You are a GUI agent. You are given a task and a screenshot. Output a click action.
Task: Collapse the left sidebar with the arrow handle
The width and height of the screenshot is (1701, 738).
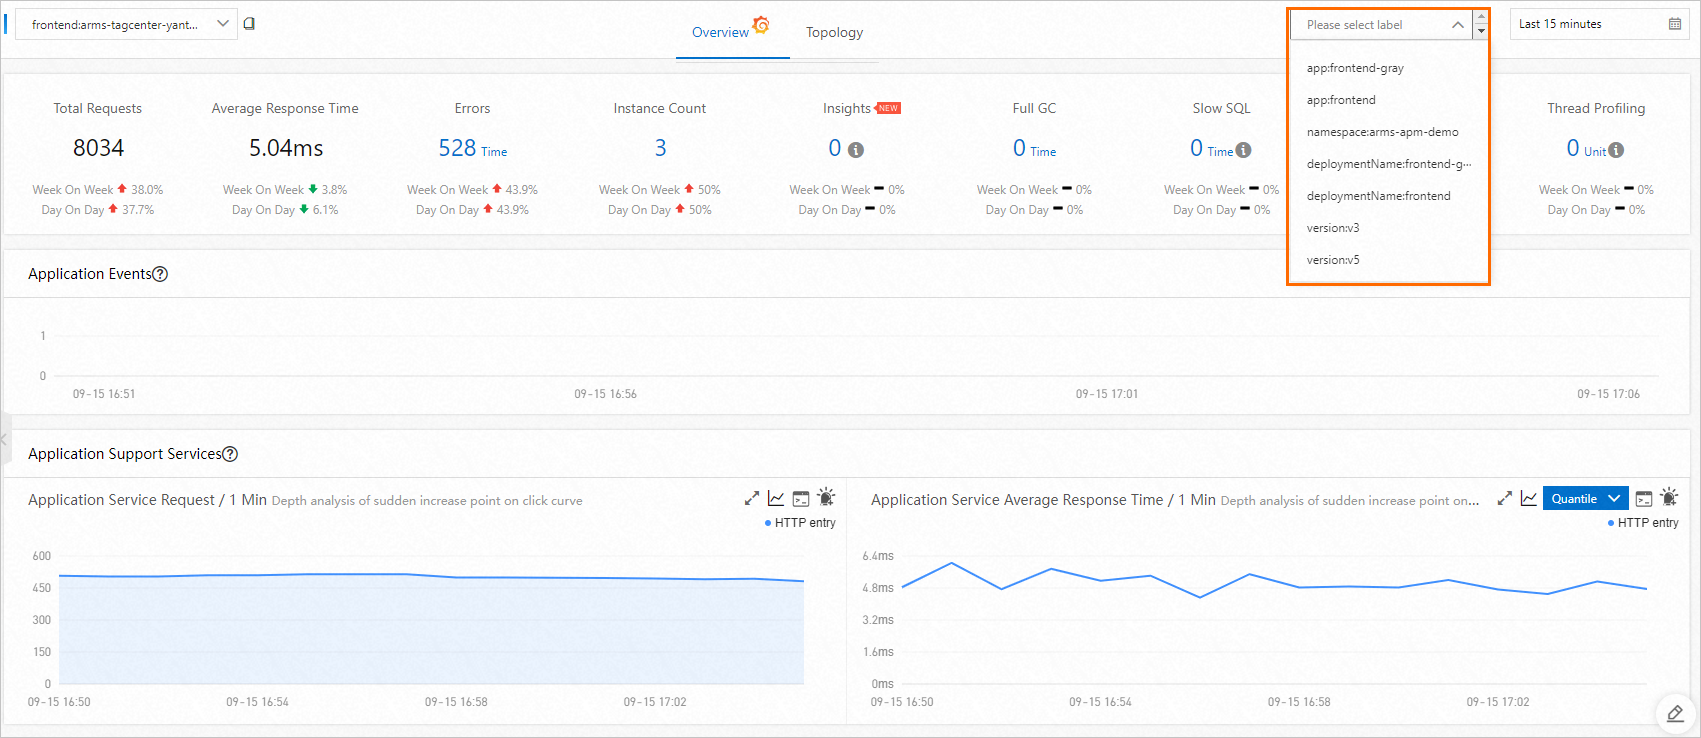click(x=5, y=439)
